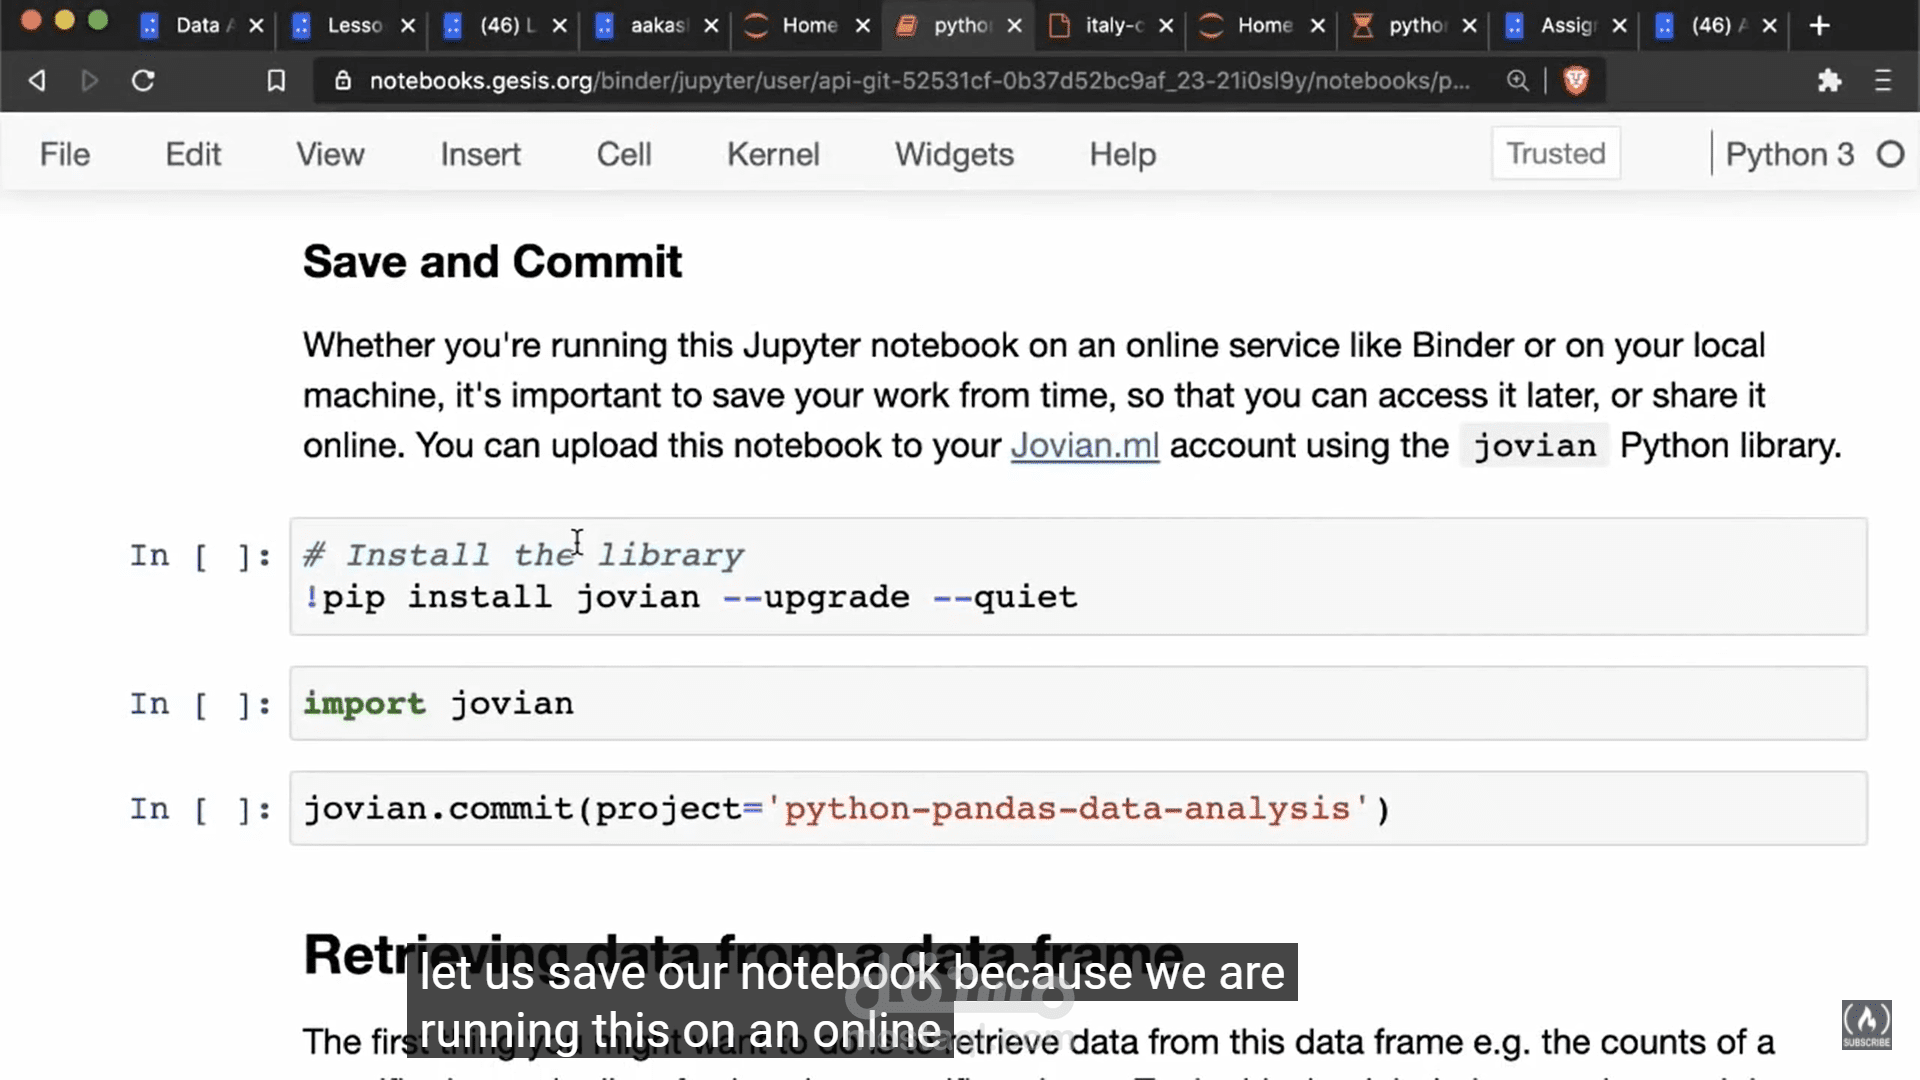
Task: Expand the File menu
Action: click(65, 154)
